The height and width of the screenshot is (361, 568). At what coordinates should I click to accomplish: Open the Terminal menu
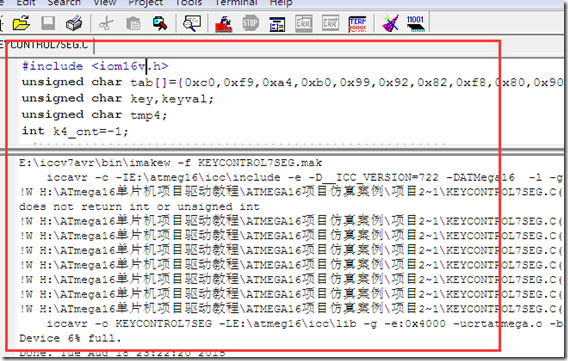pos(236,3)
